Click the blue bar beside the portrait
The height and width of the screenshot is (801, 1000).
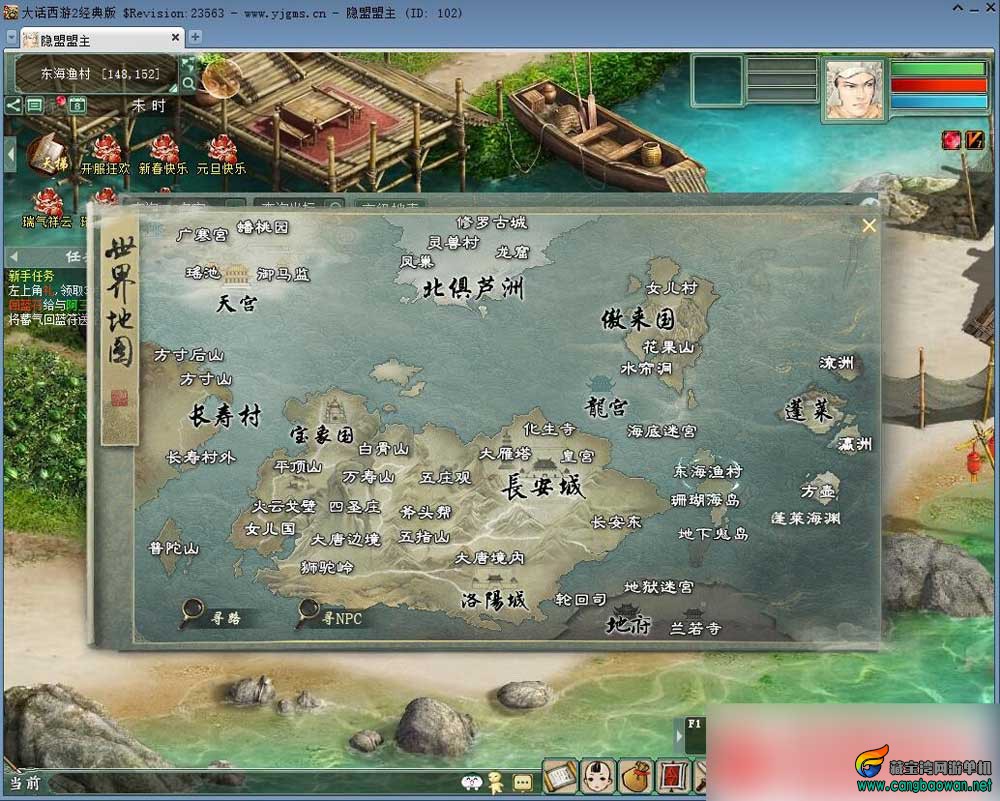pos(938,101)
